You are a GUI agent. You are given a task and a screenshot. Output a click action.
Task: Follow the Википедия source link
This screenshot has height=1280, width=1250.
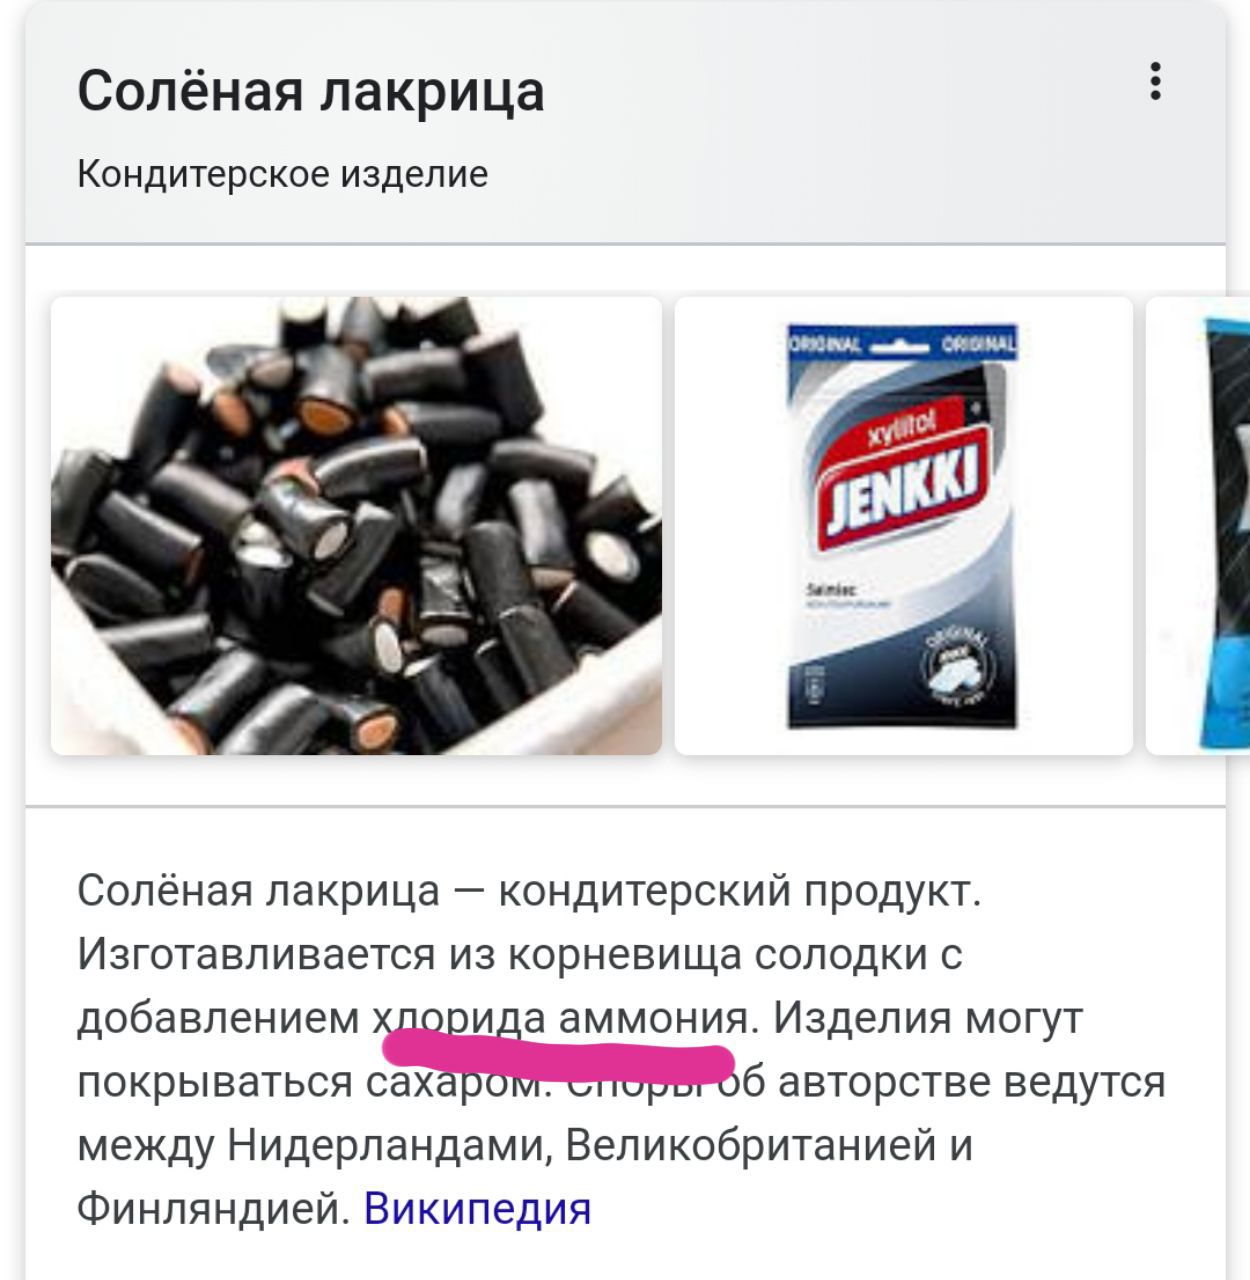[x=477, y=1208]
